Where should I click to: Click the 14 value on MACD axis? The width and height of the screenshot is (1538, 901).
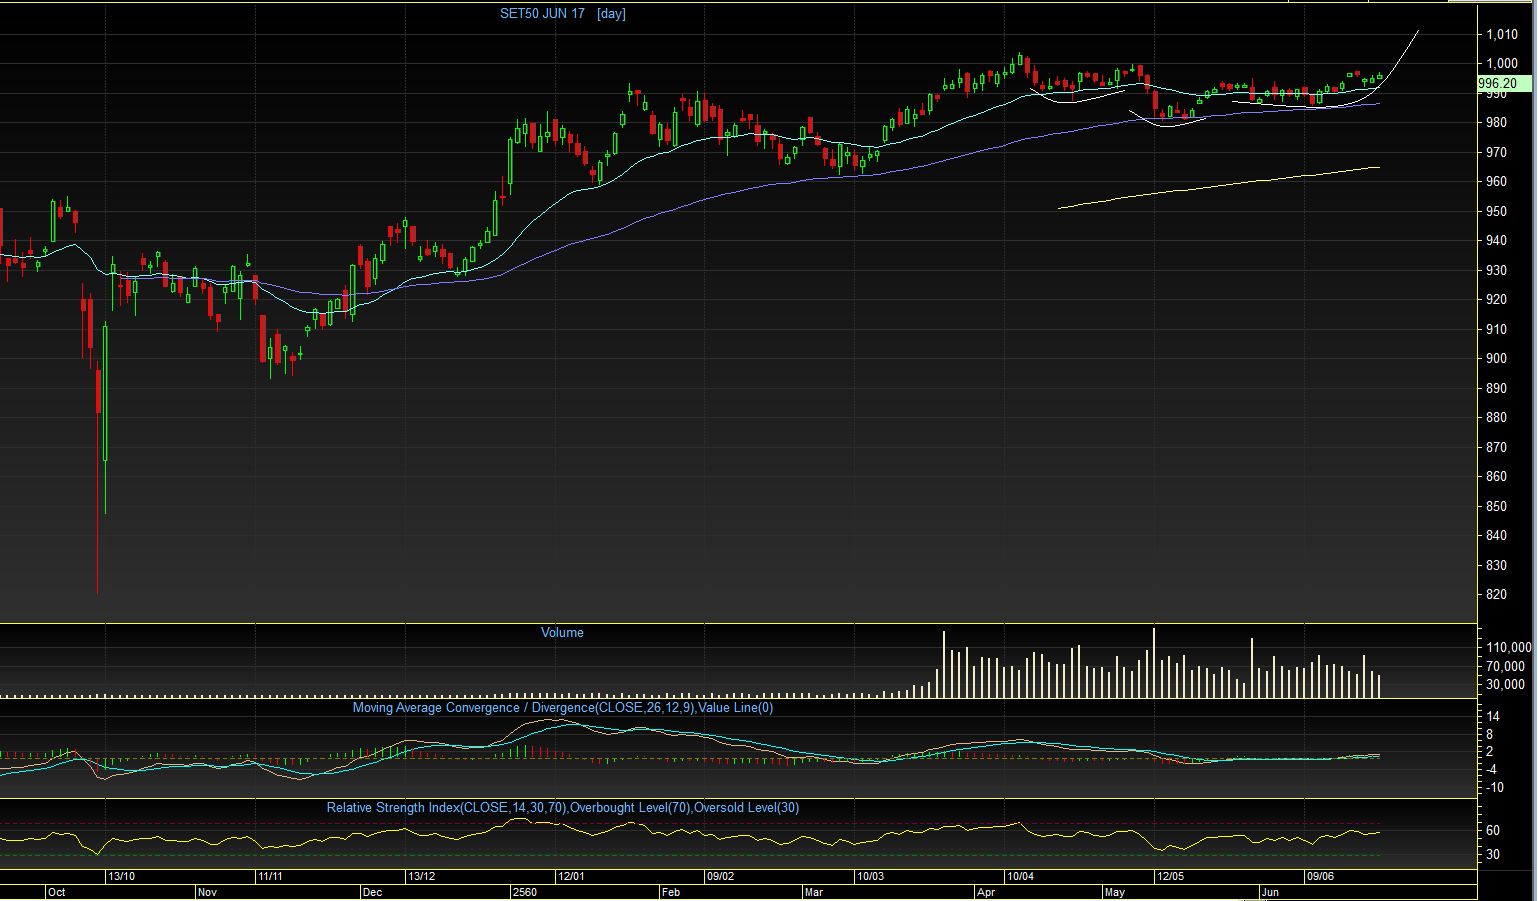click(1493, 716)
